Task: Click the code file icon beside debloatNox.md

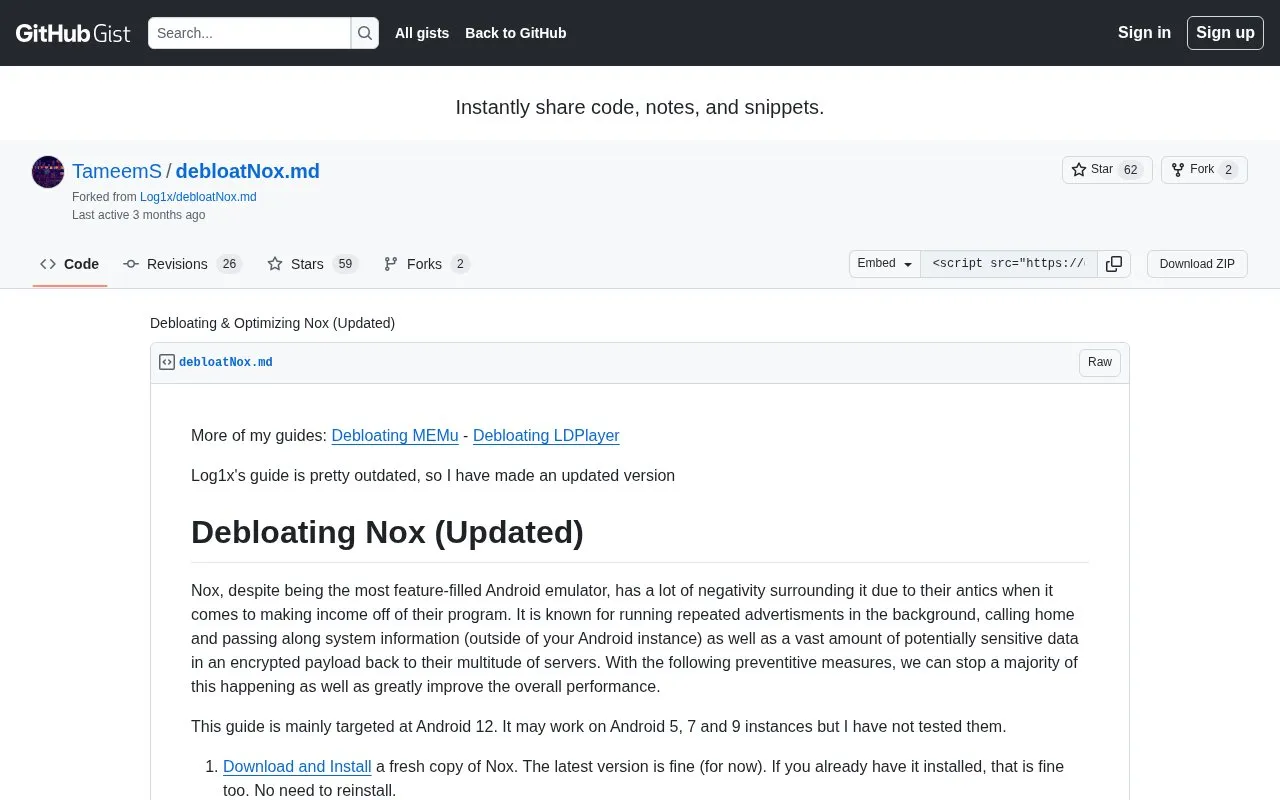Action: 167,362
